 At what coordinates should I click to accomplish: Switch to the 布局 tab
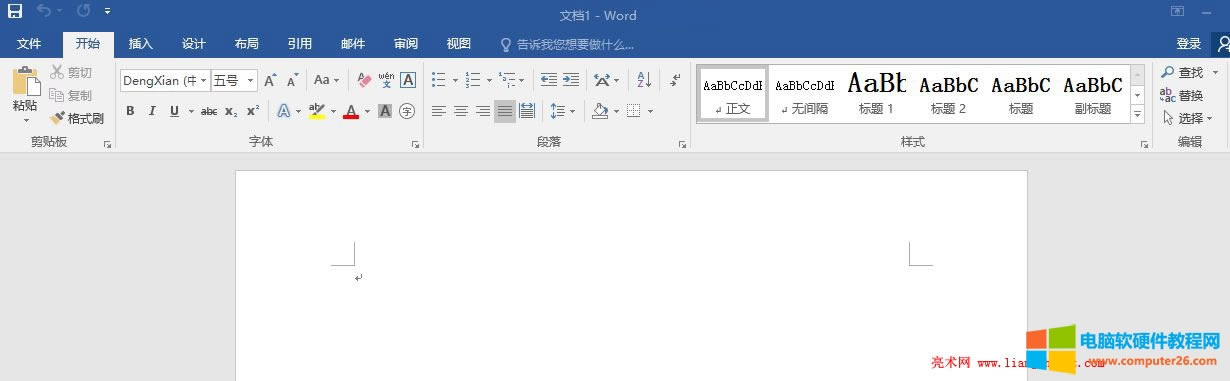click(247, 44)
